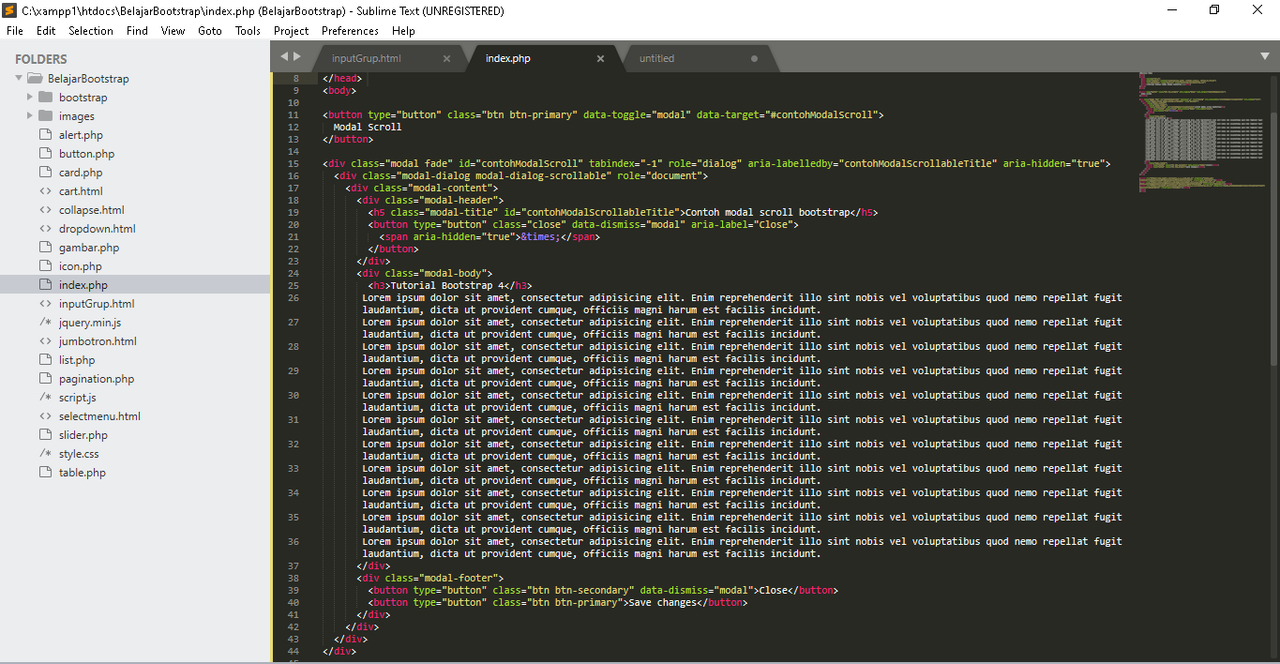The image size is (1280, 664).
Task: Open the Selection menu
Action: point(91,31)
